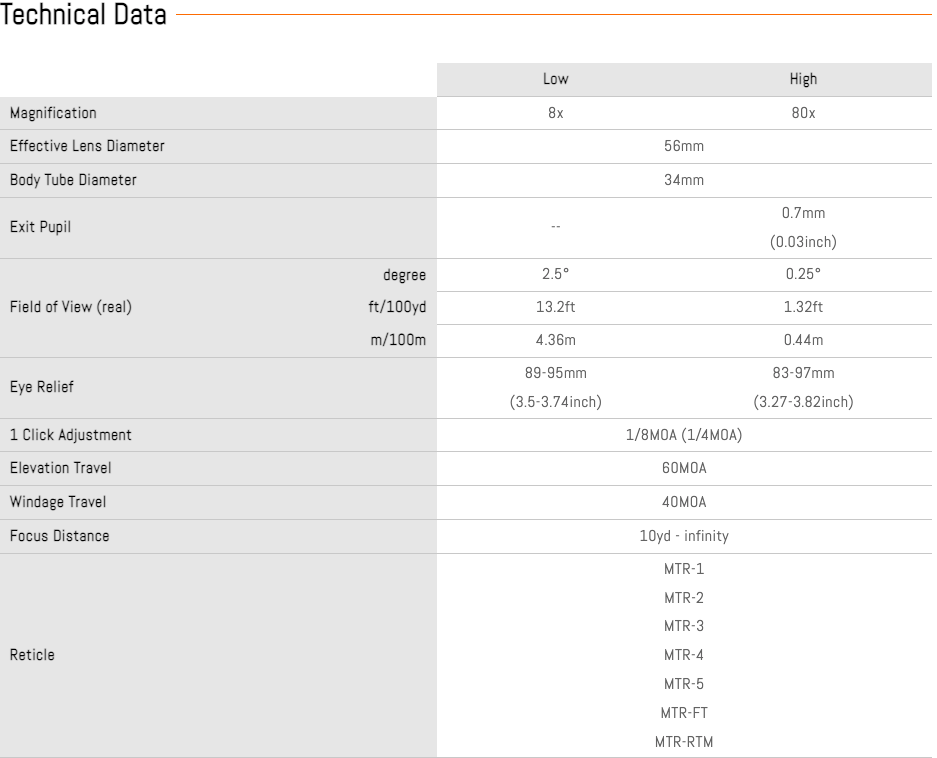Select the 60MOA elevation travel value

684,469
